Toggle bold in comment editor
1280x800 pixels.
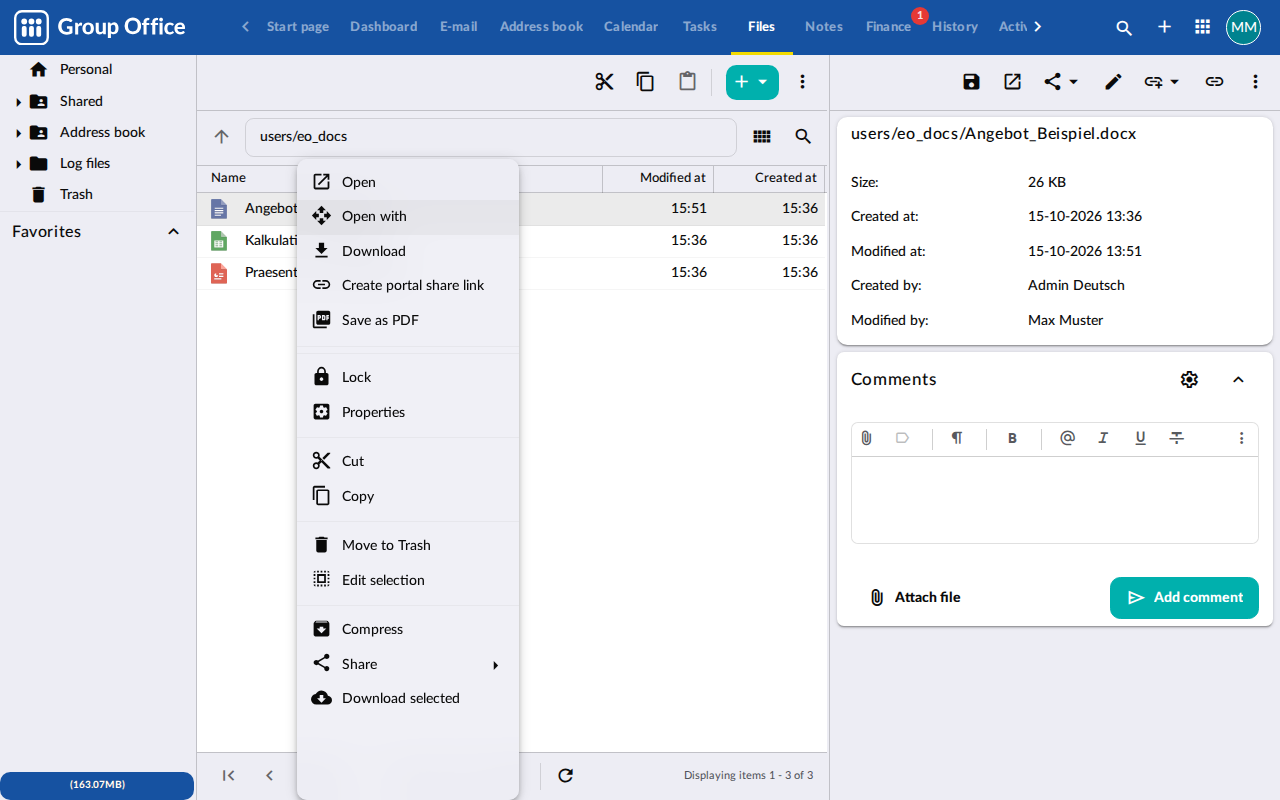click(x=1012, y=438)
